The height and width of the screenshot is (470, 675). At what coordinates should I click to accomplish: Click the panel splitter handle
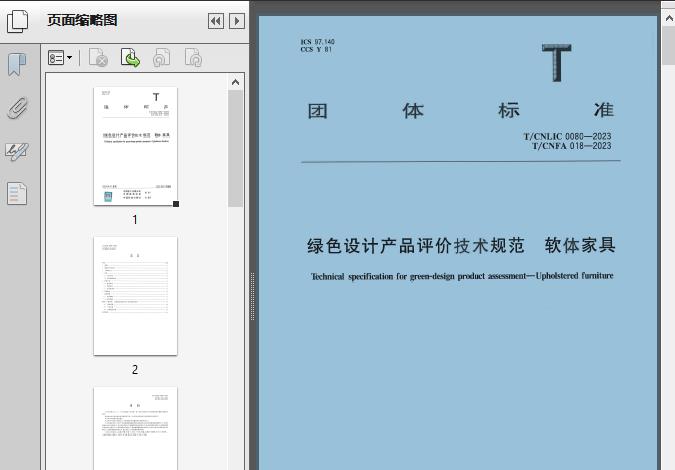(x=253, y=296)
